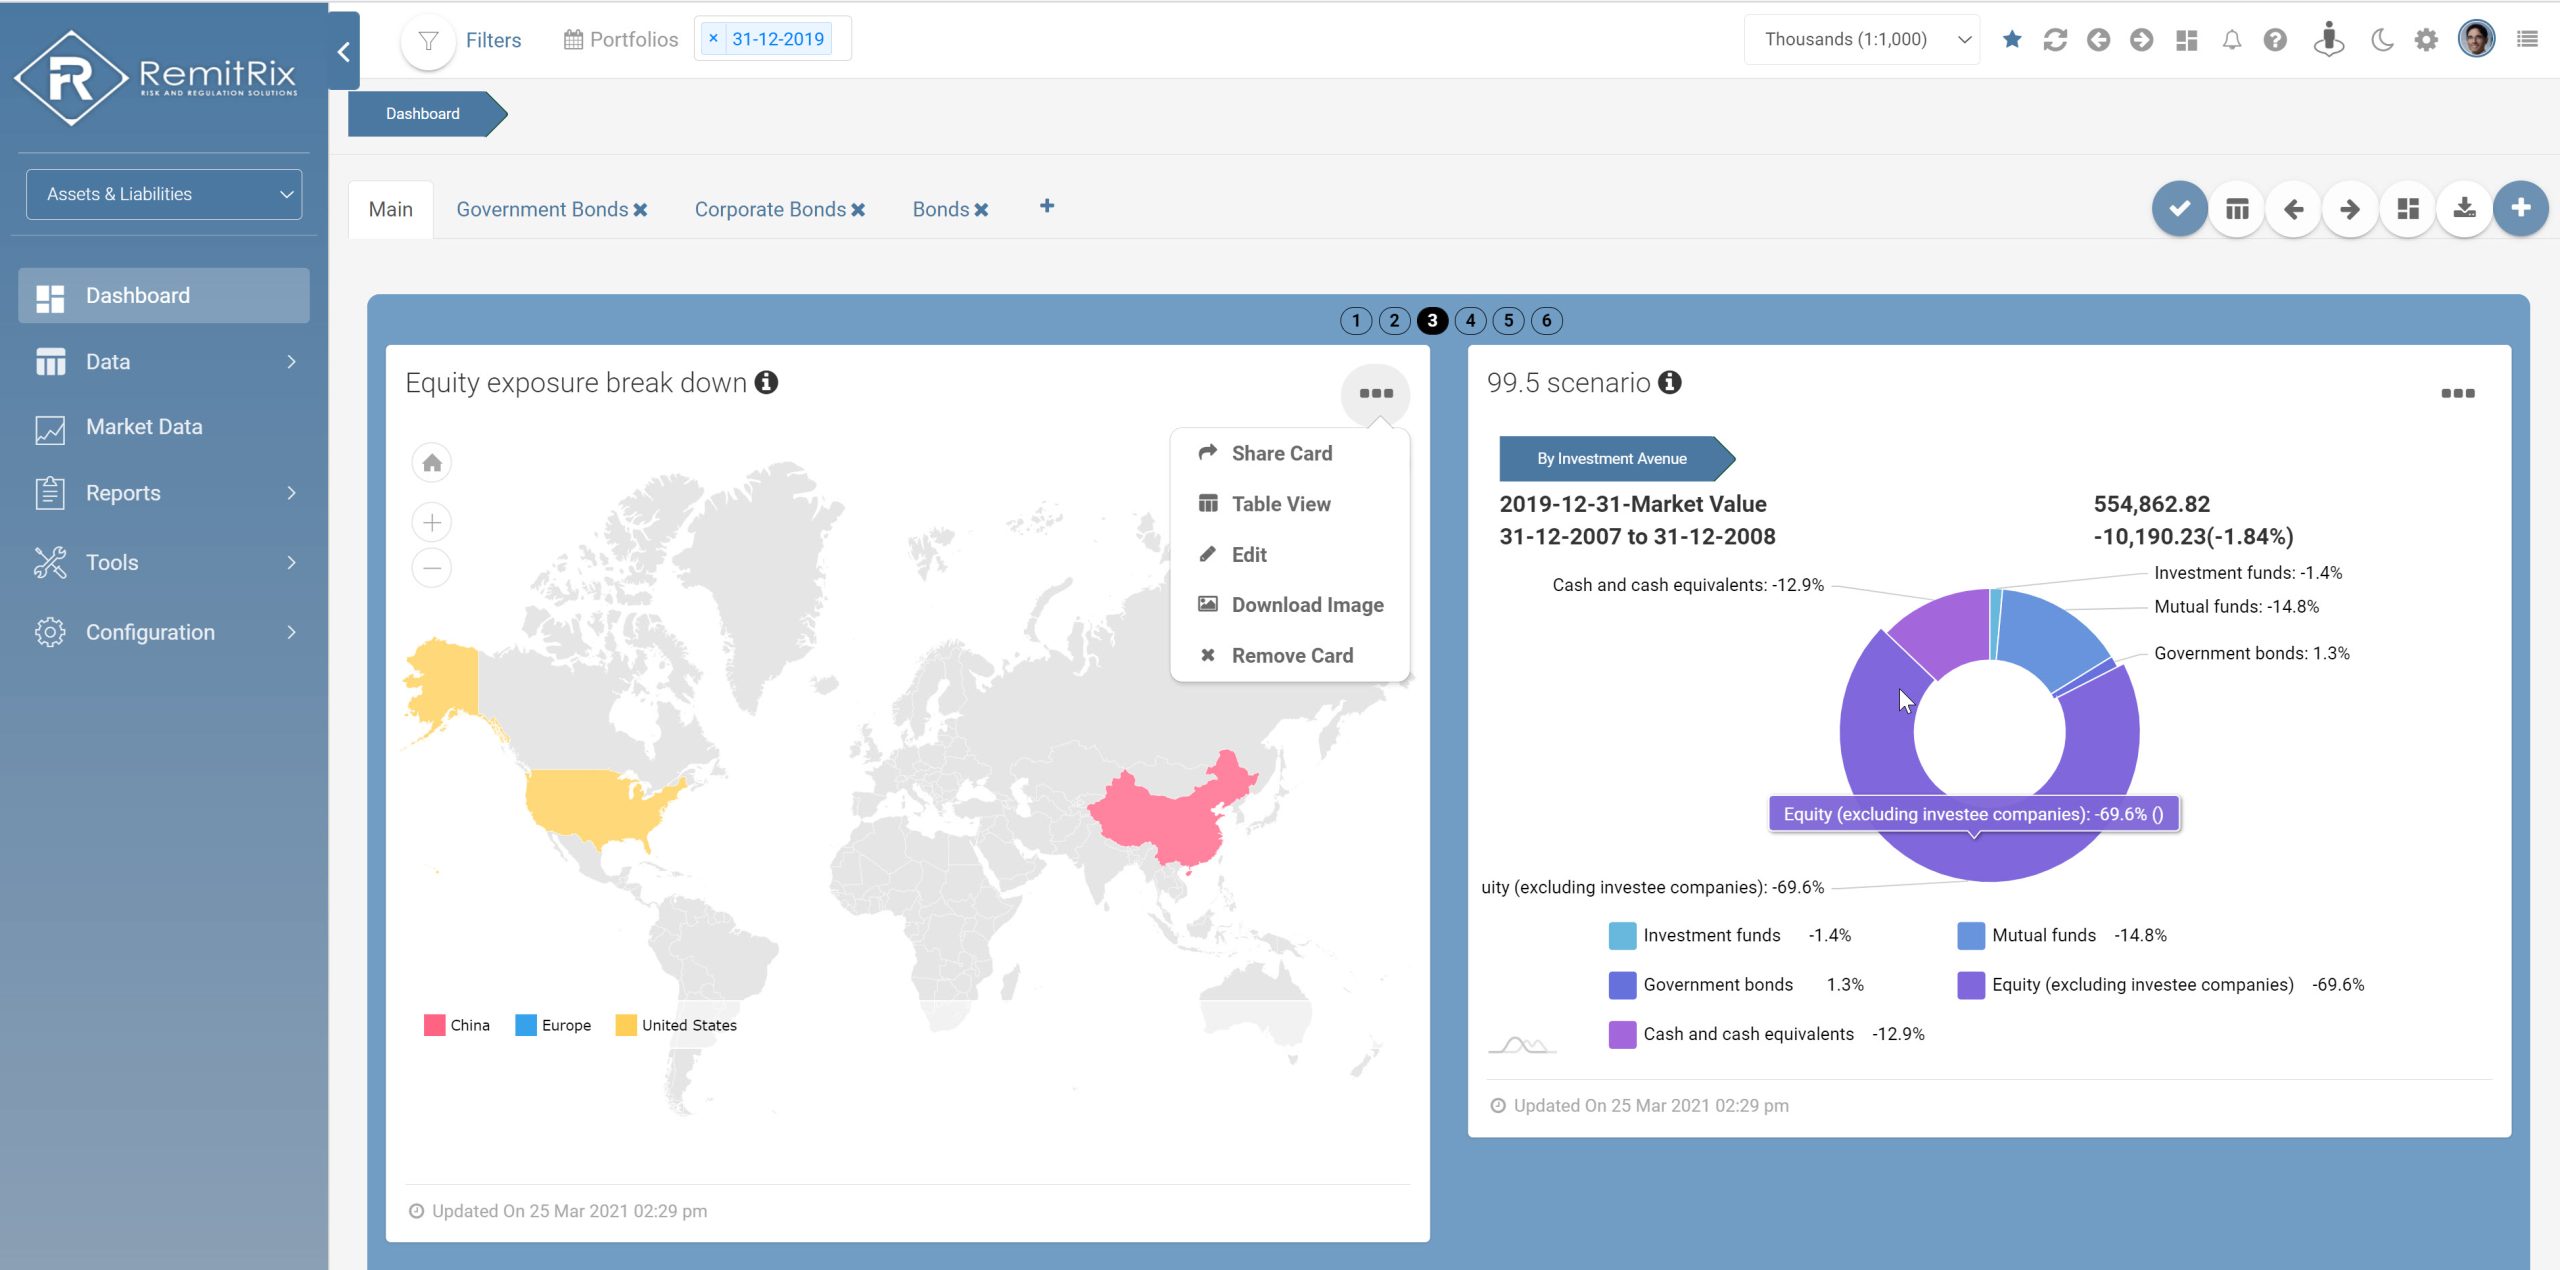Open the settings gear icon

point(2426,39)
